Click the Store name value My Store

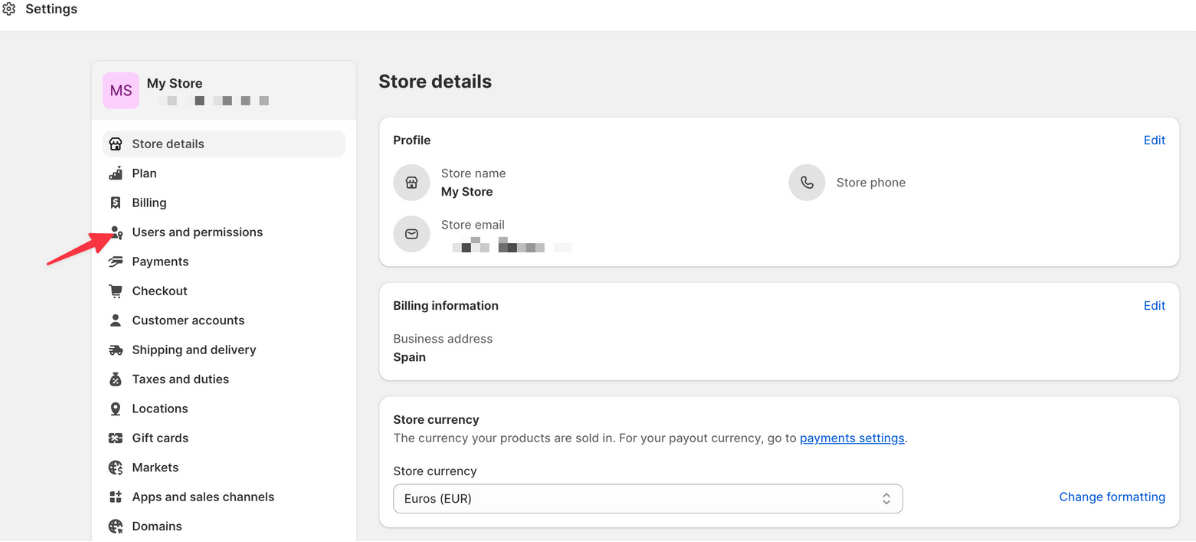[x=467, y=192]
